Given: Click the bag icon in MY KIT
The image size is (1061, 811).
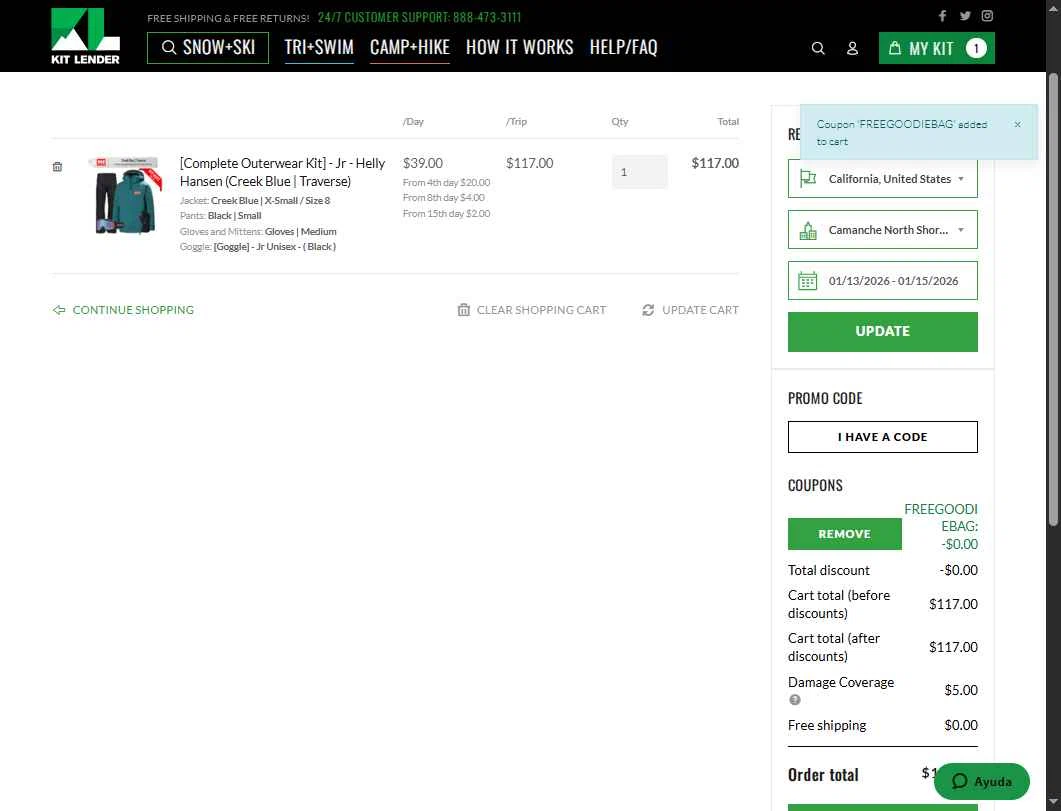Looking at the screenshot, I should tap(895, 48).
